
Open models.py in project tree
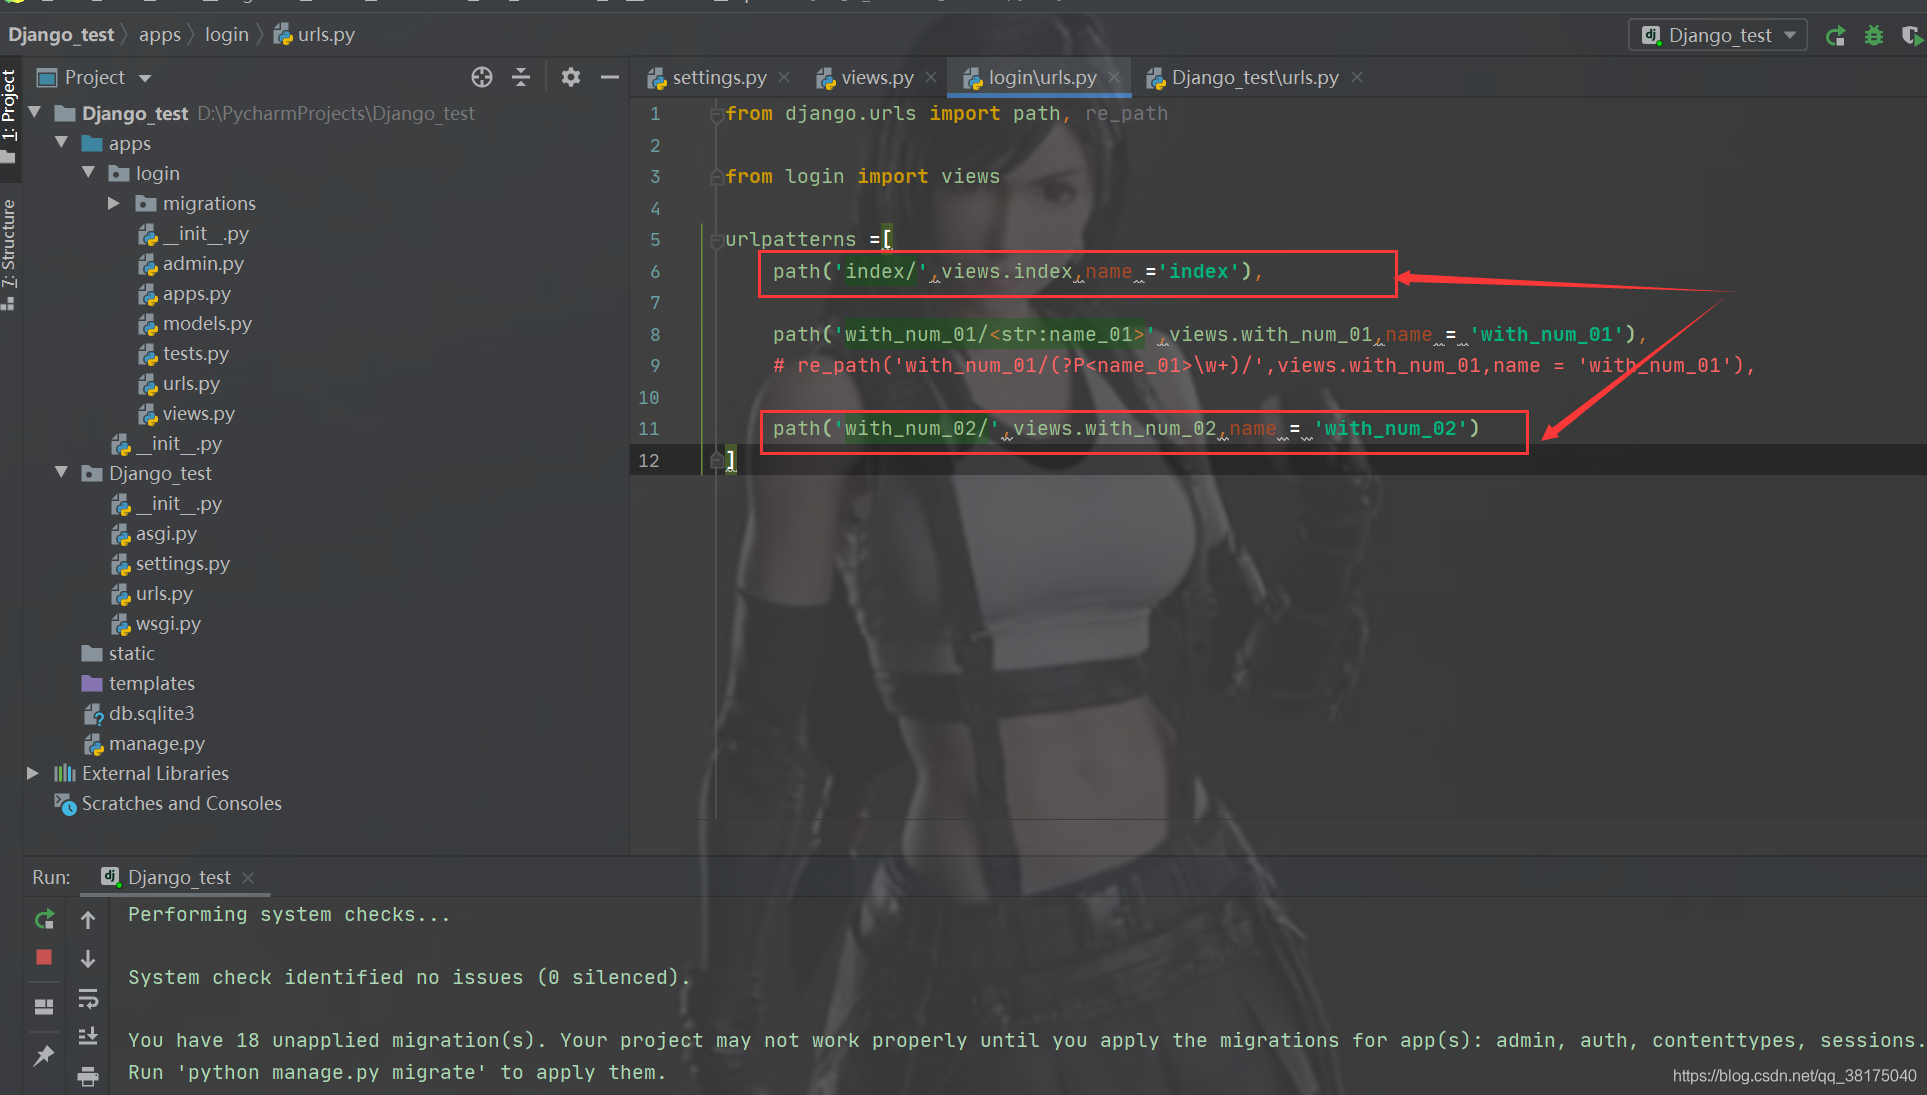[x=207, y=323]
